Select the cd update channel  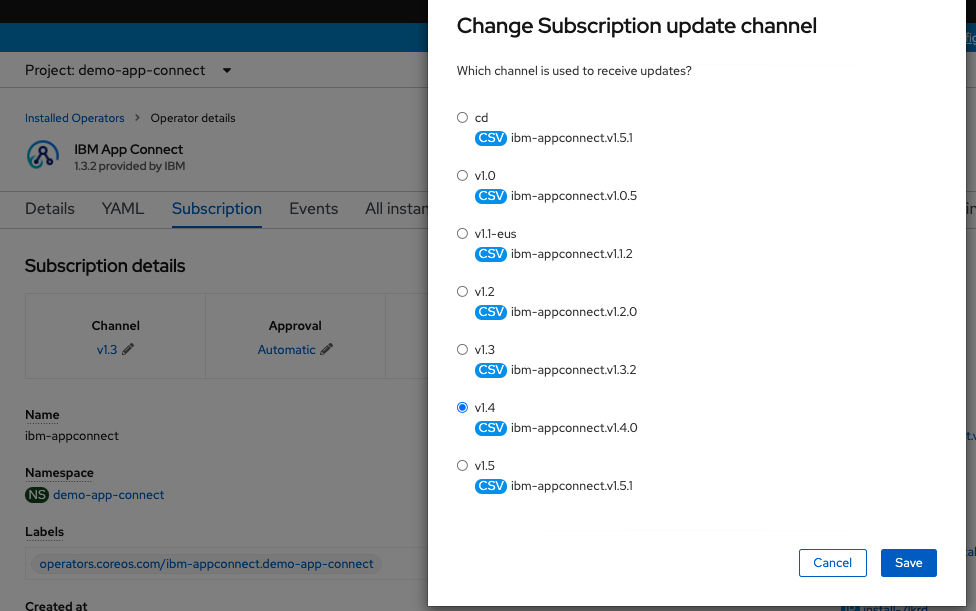(x=462, y=117)
